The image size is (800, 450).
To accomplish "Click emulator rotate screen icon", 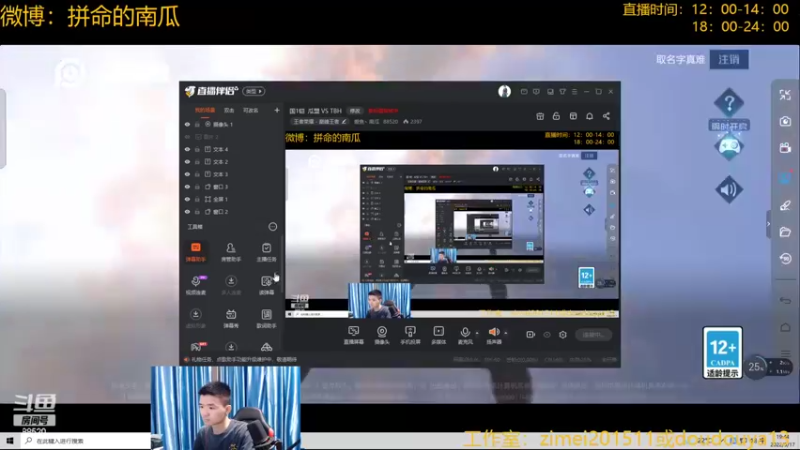I will coord(785,258).
